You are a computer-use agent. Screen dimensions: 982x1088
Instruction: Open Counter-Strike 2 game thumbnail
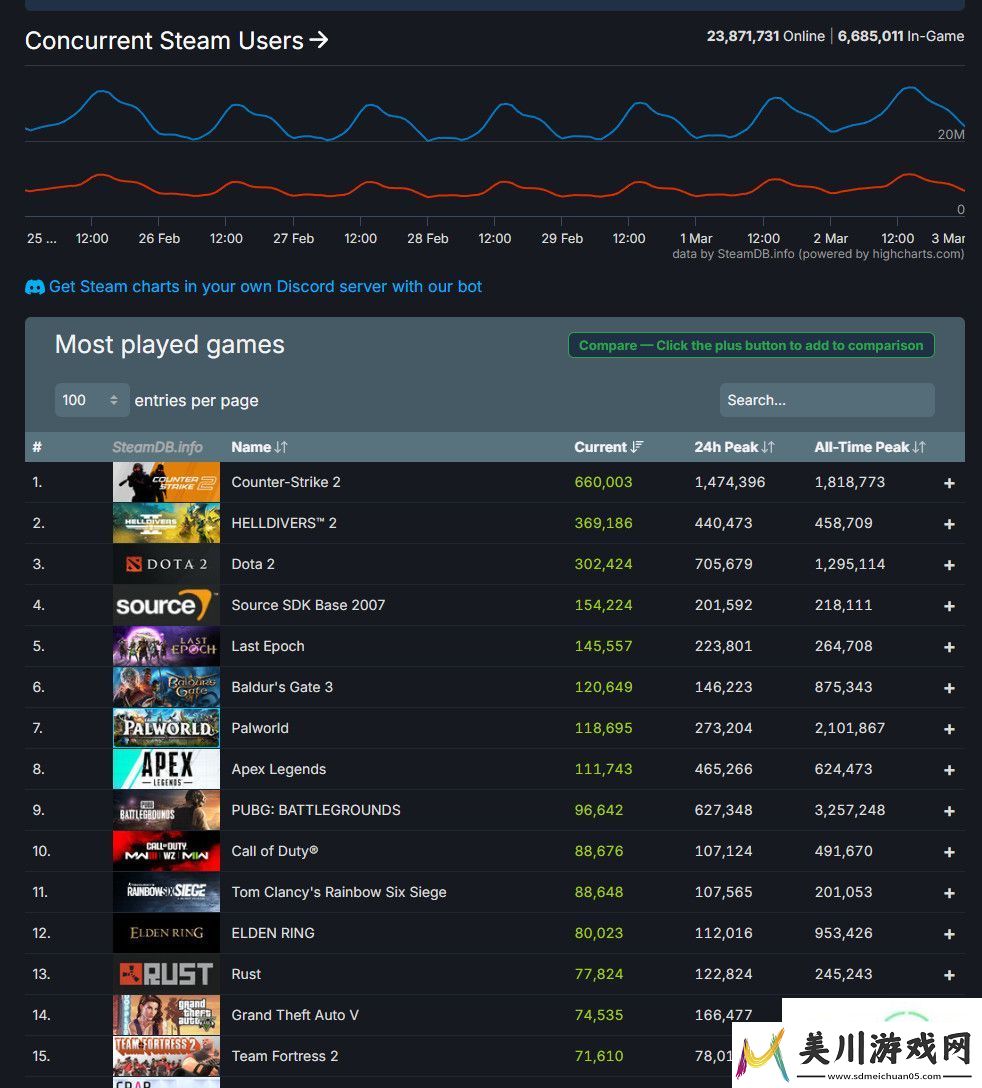click(167, 482)
